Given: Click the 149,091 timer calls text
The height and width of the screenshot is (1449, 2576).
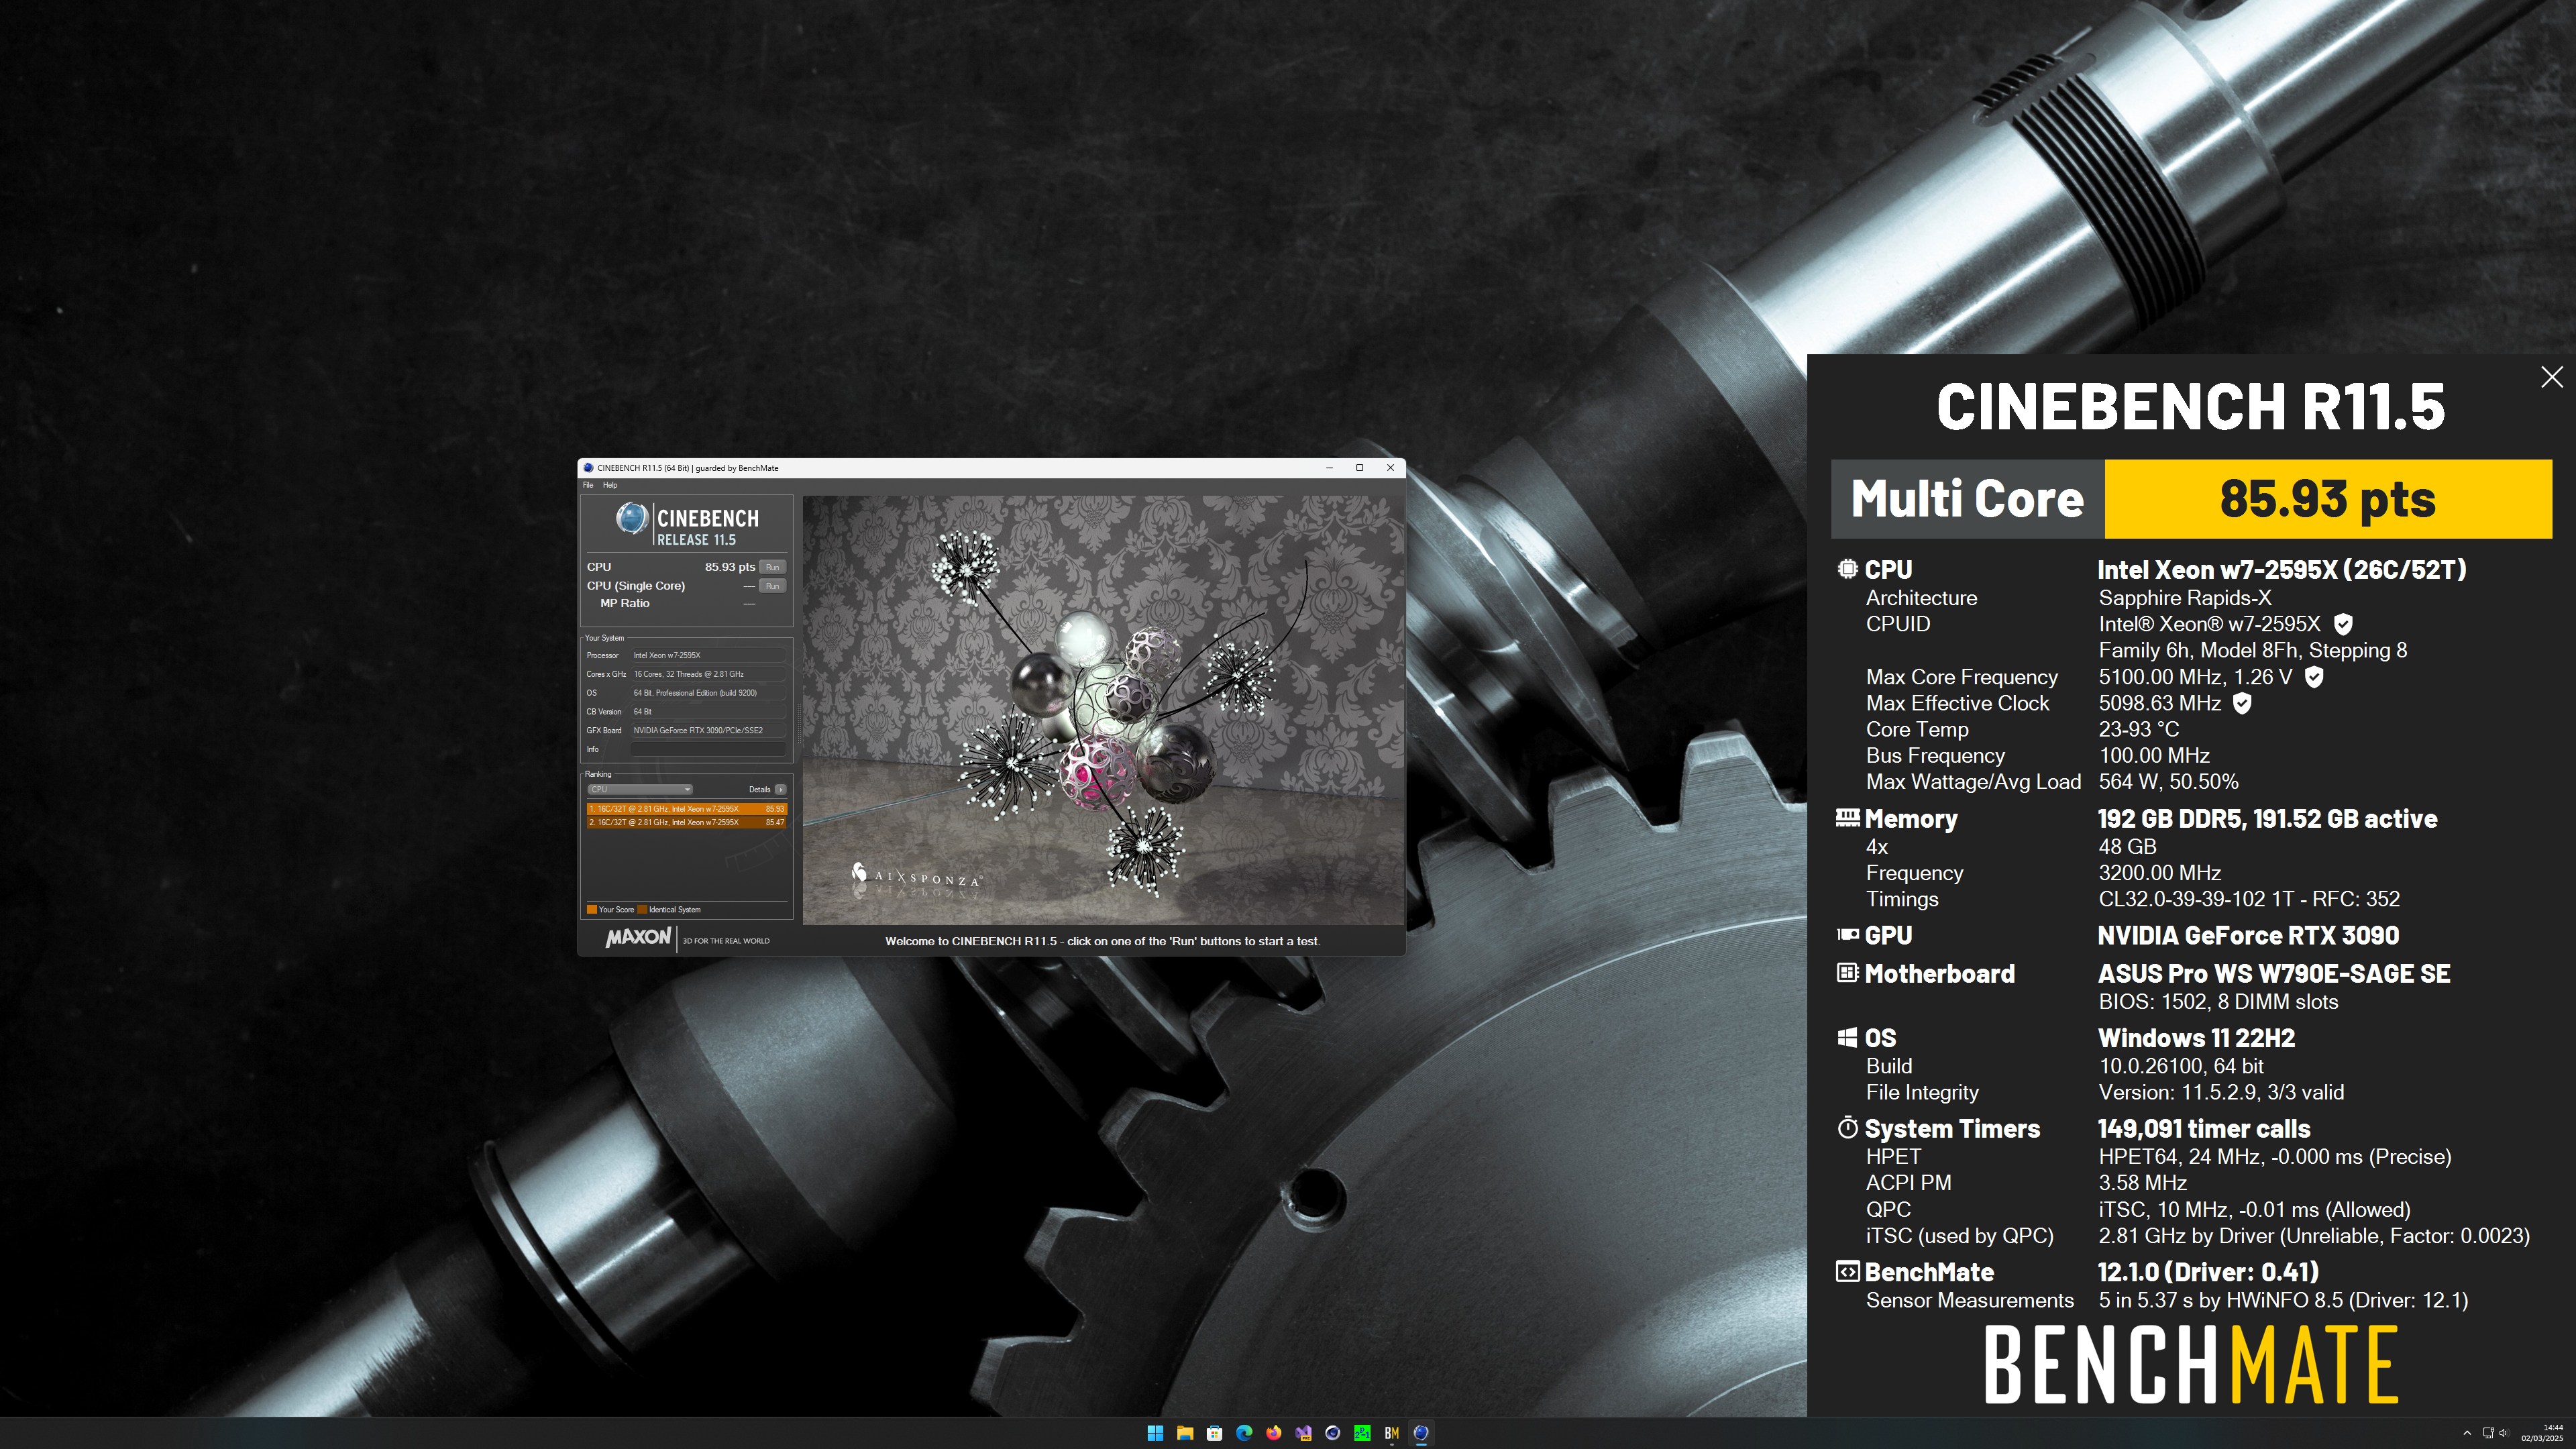Looking at the screenshot, I should pyautogui.click(x=2204, y=1129).
